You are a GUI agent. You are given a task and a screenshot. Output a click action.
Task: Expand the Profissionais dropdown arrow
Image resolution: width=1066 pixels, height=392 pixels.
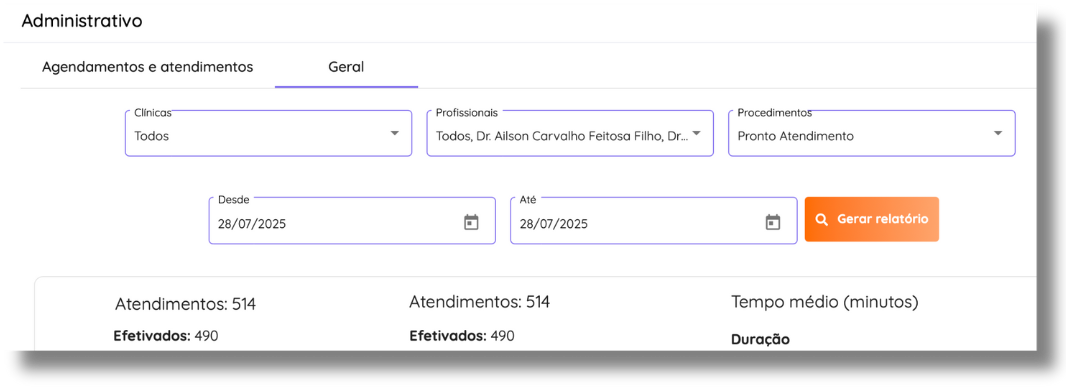click(x=696, y=133)
